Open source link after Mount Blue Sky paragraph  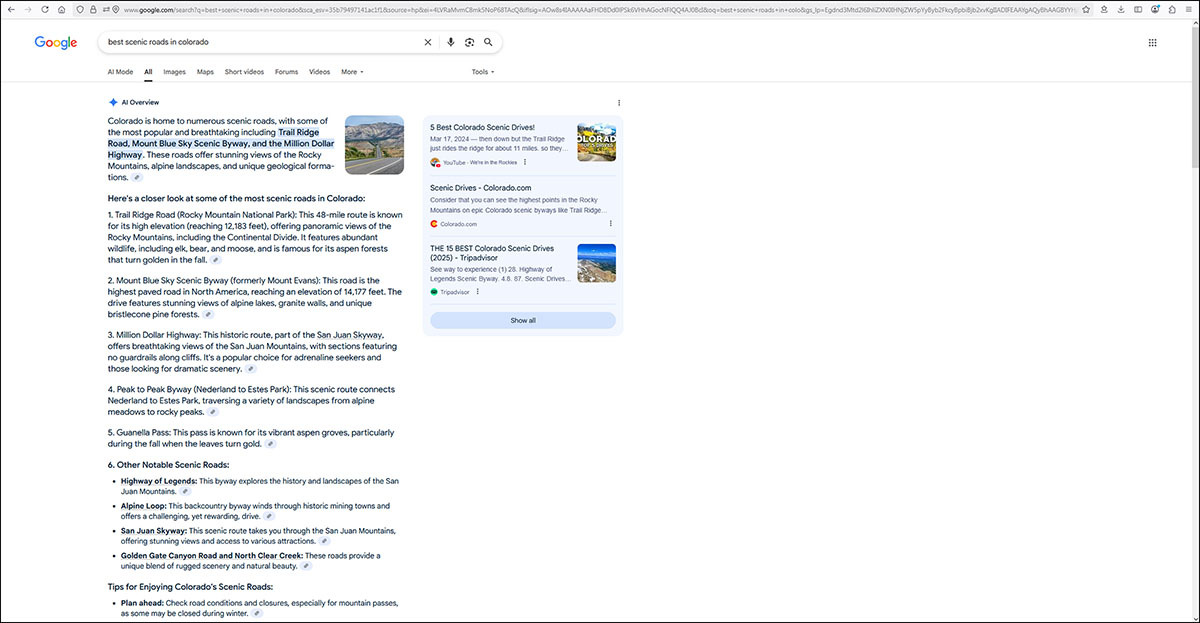coord(208,314)
